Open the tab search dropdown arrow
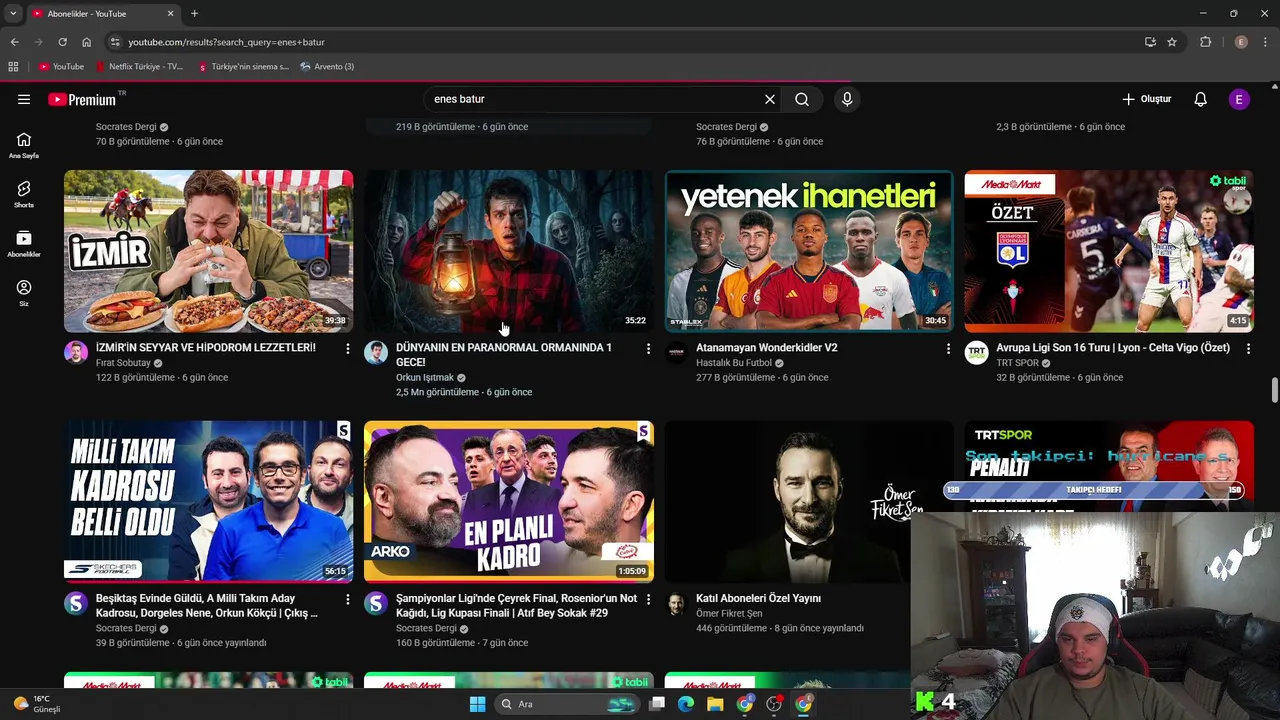 pyautogui.click(x=12, y=14)
